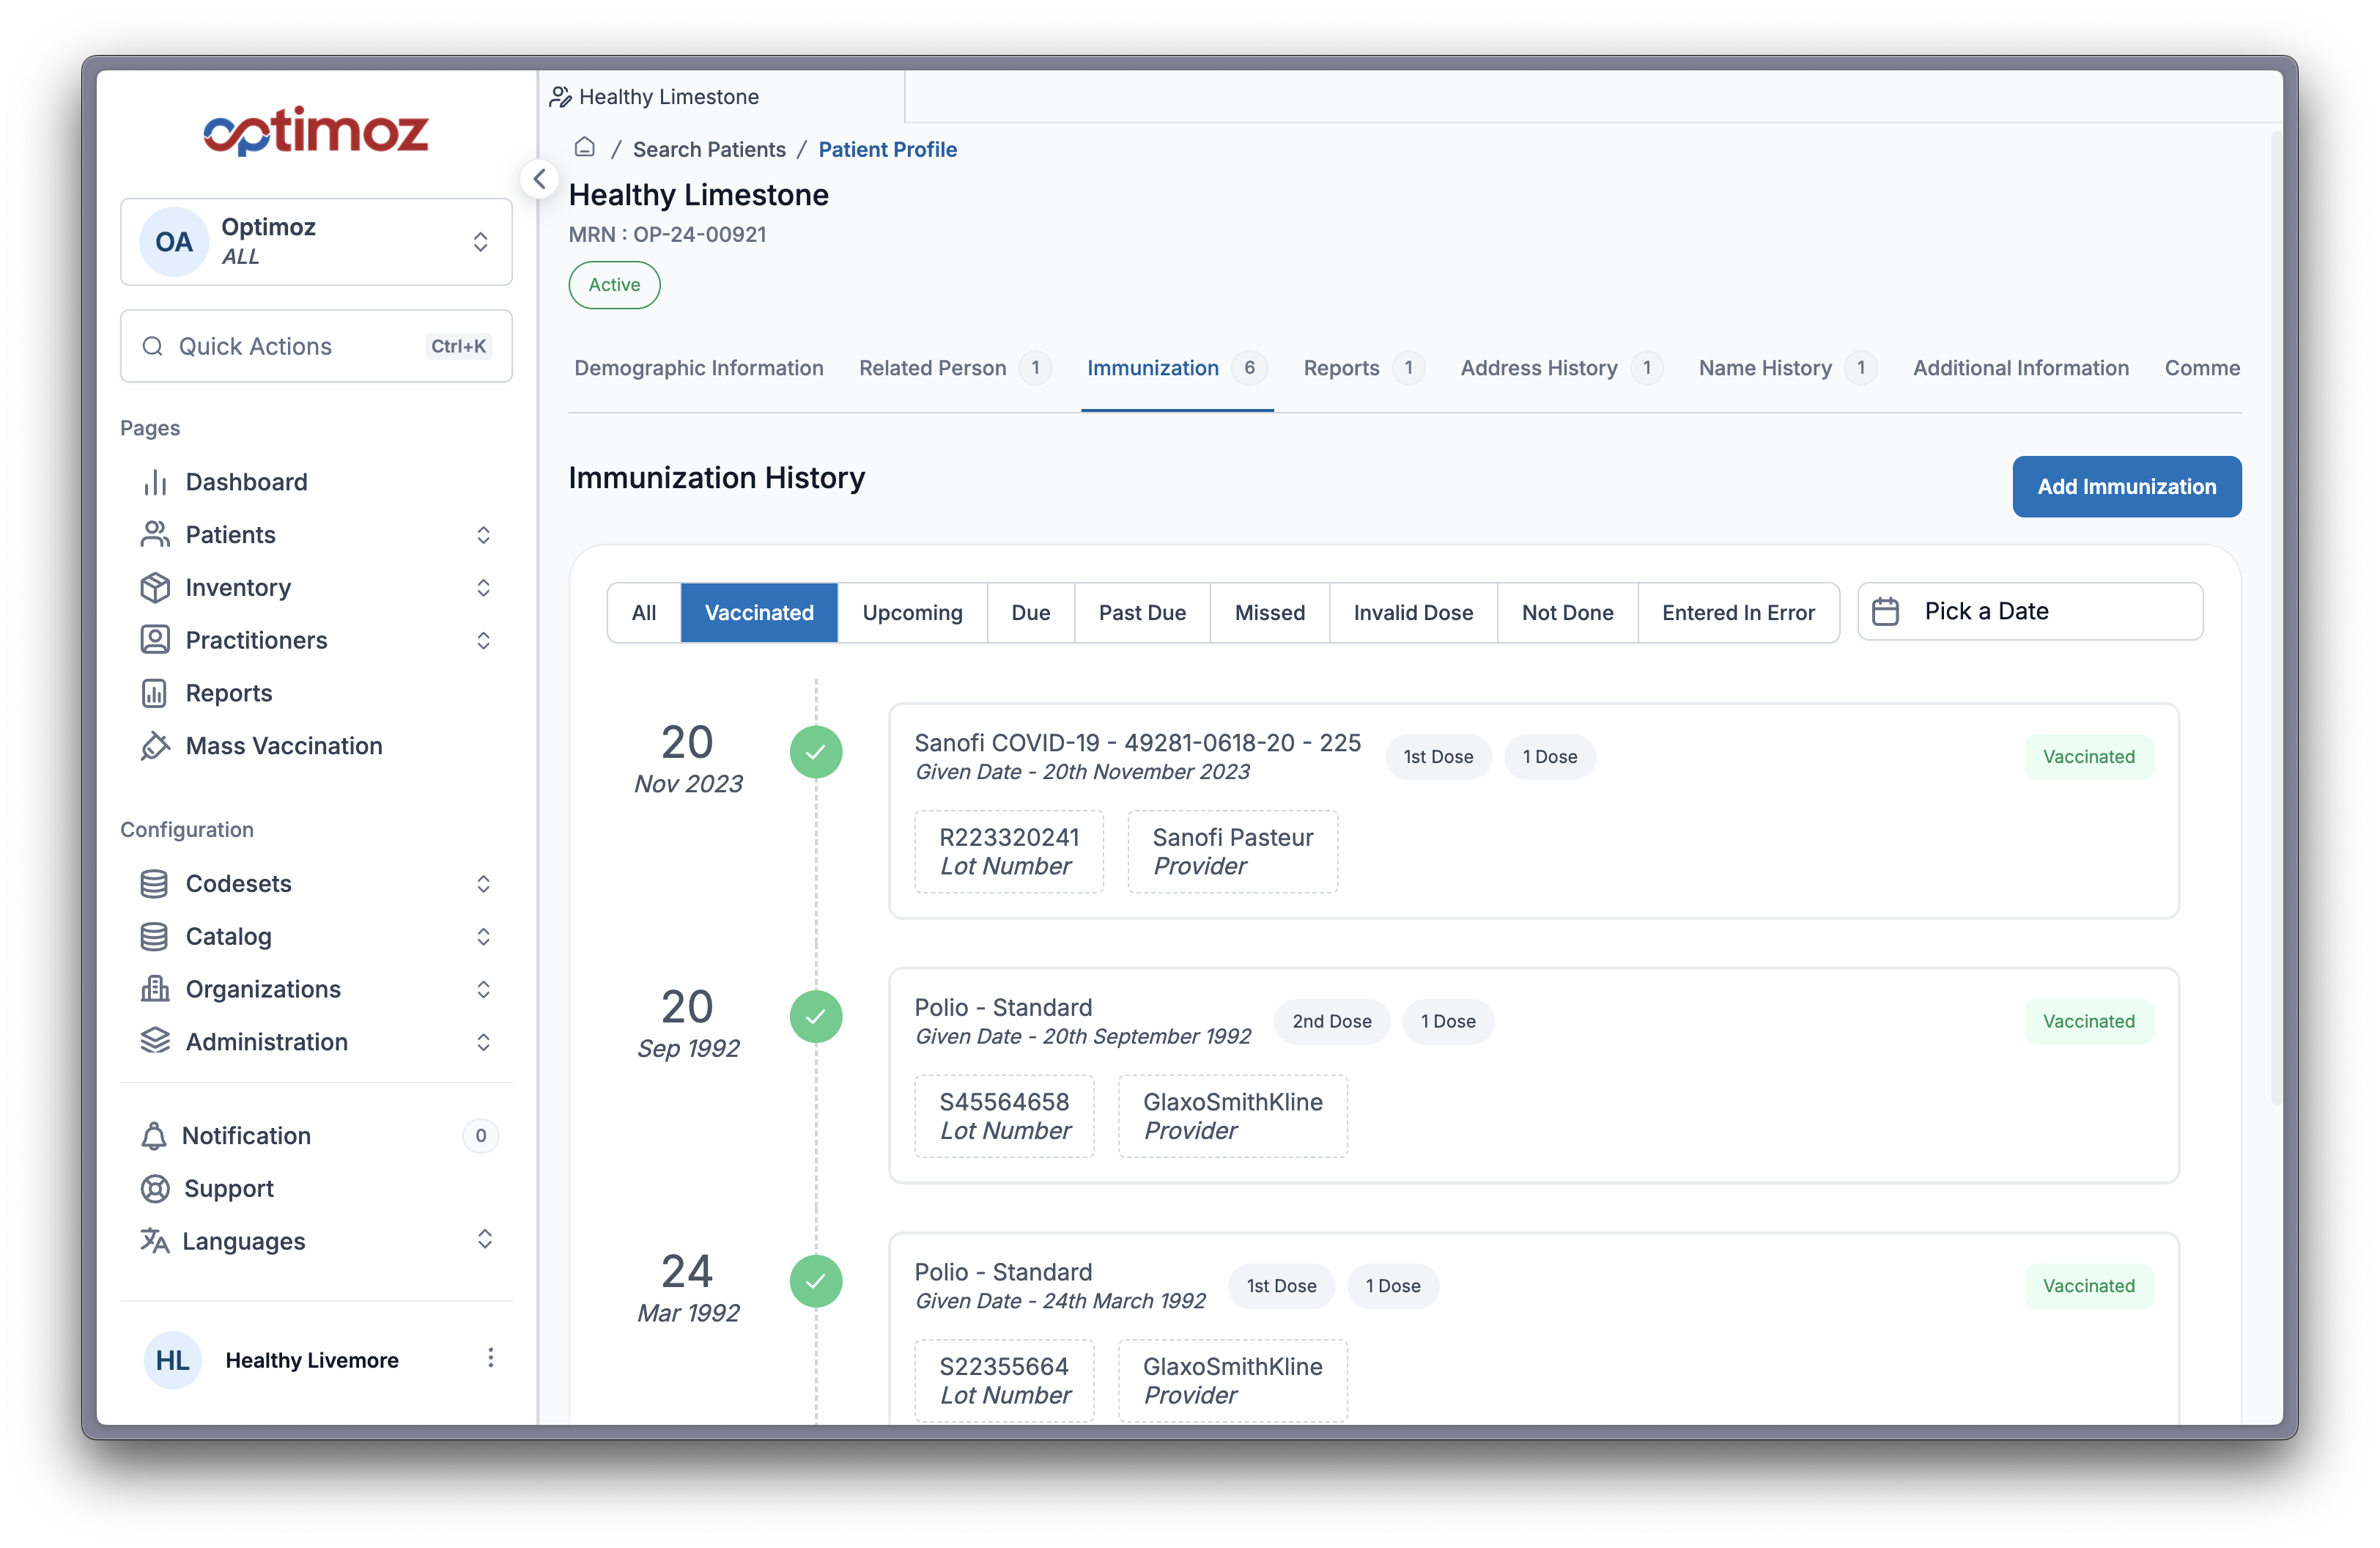The image size is (2380, 1548).
Task: Select the All immunization filter
Action: click(x=643, y=613)
